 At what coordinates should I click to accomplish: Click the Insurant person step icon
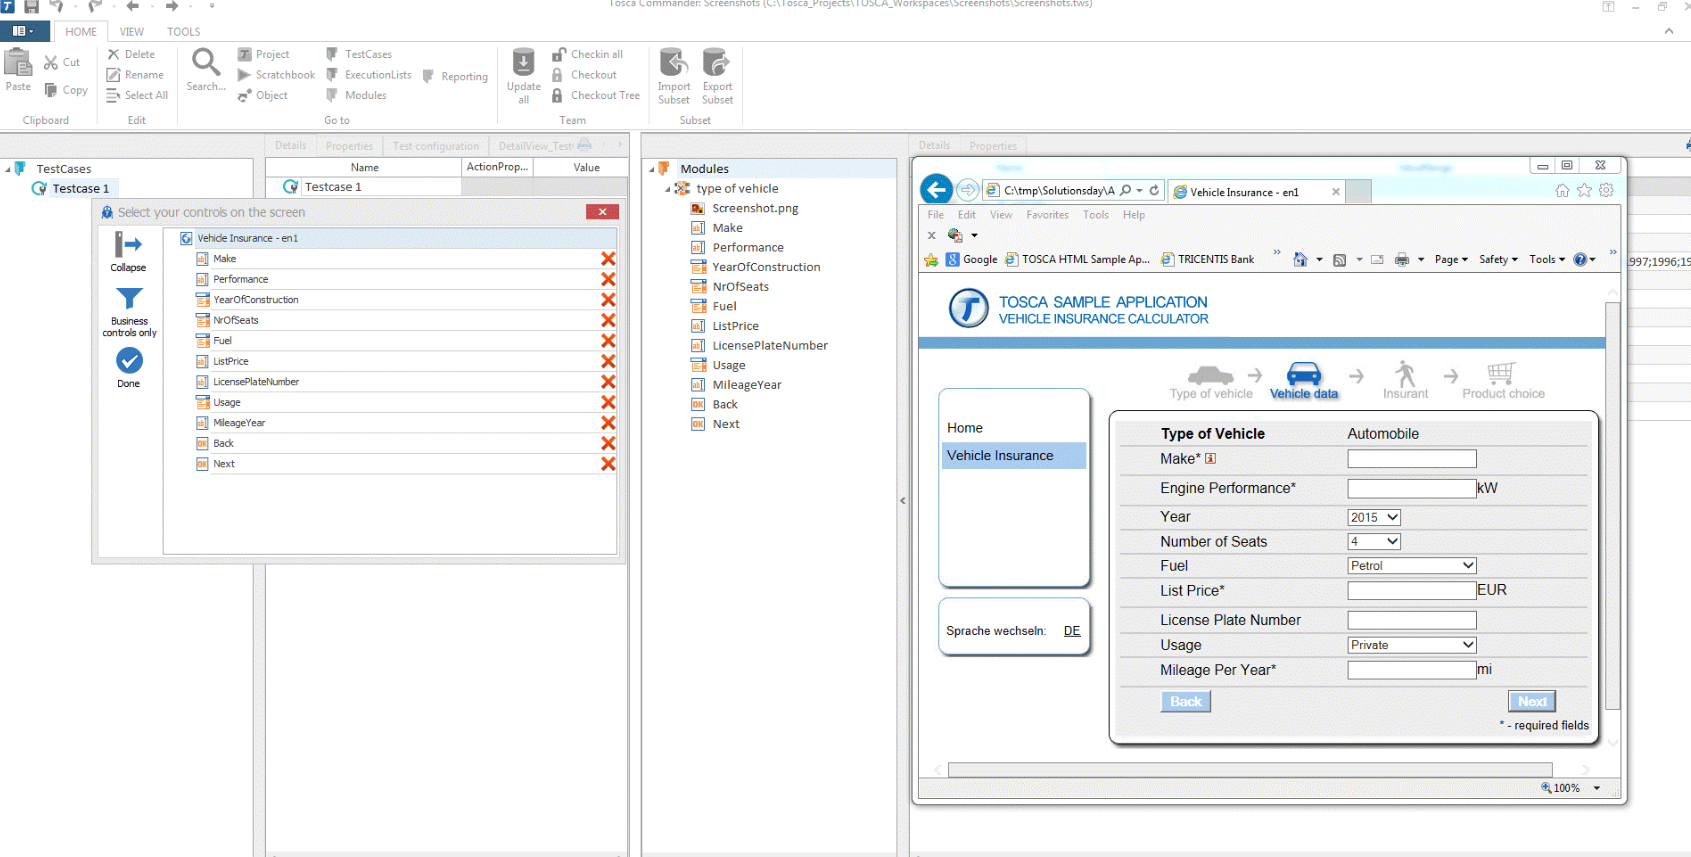click(1406, 374)
